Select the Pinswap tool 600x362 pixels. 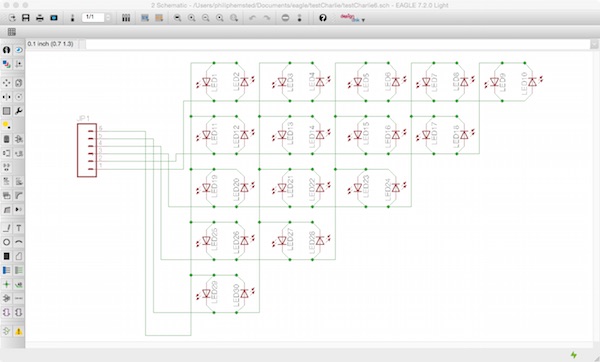pos(7,153)
